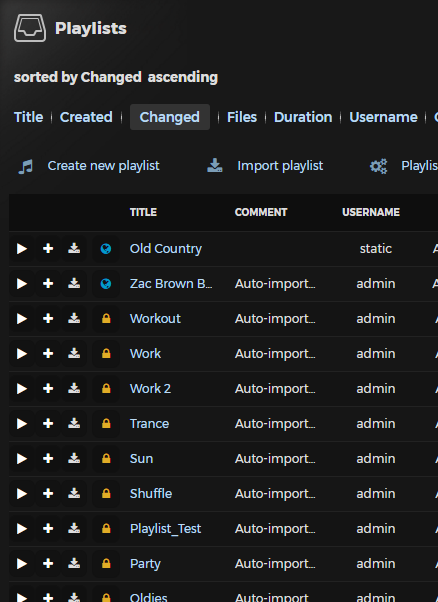Click the lock icon for Shuffle
The image size is (438, 602).
(x=106, y=493)
